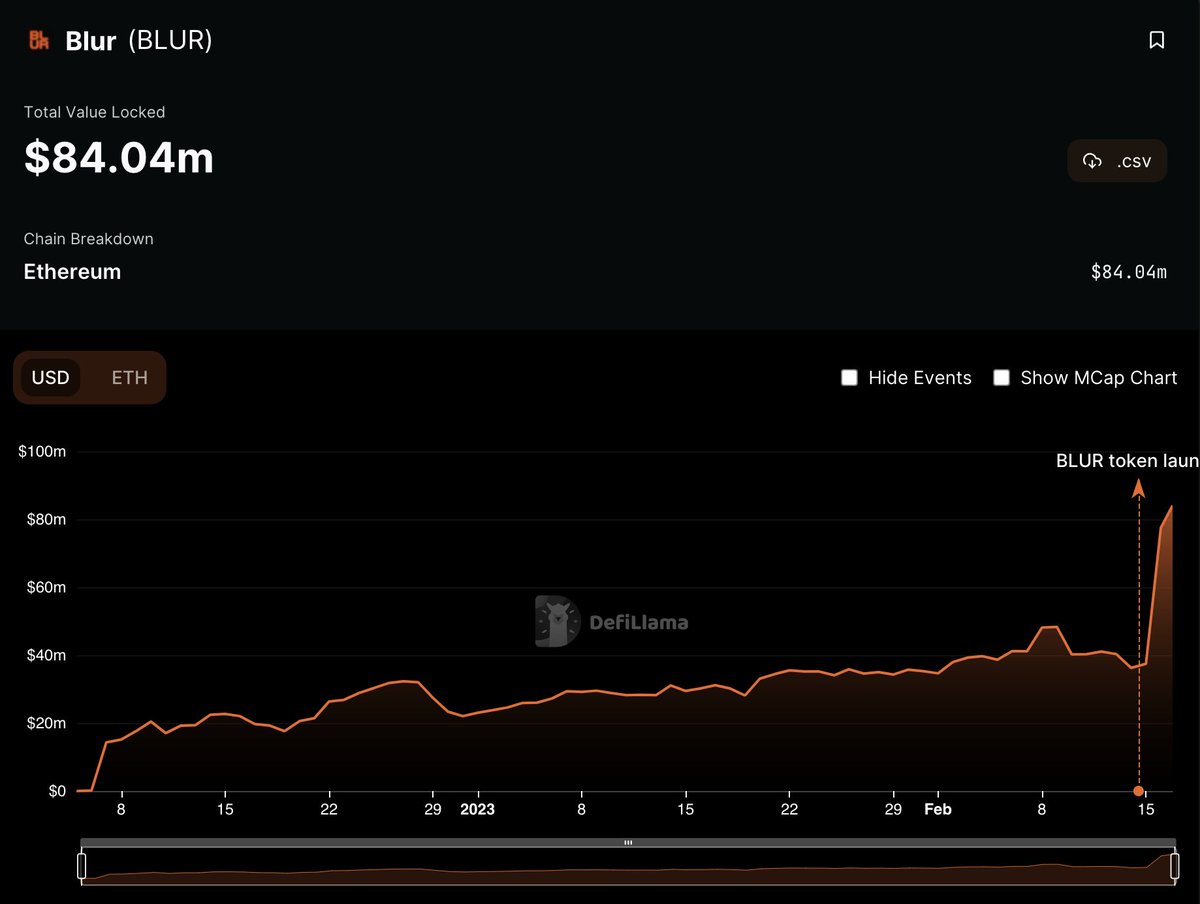
Task: Enable the Hide Events checkbox
Action: [850, 377]
